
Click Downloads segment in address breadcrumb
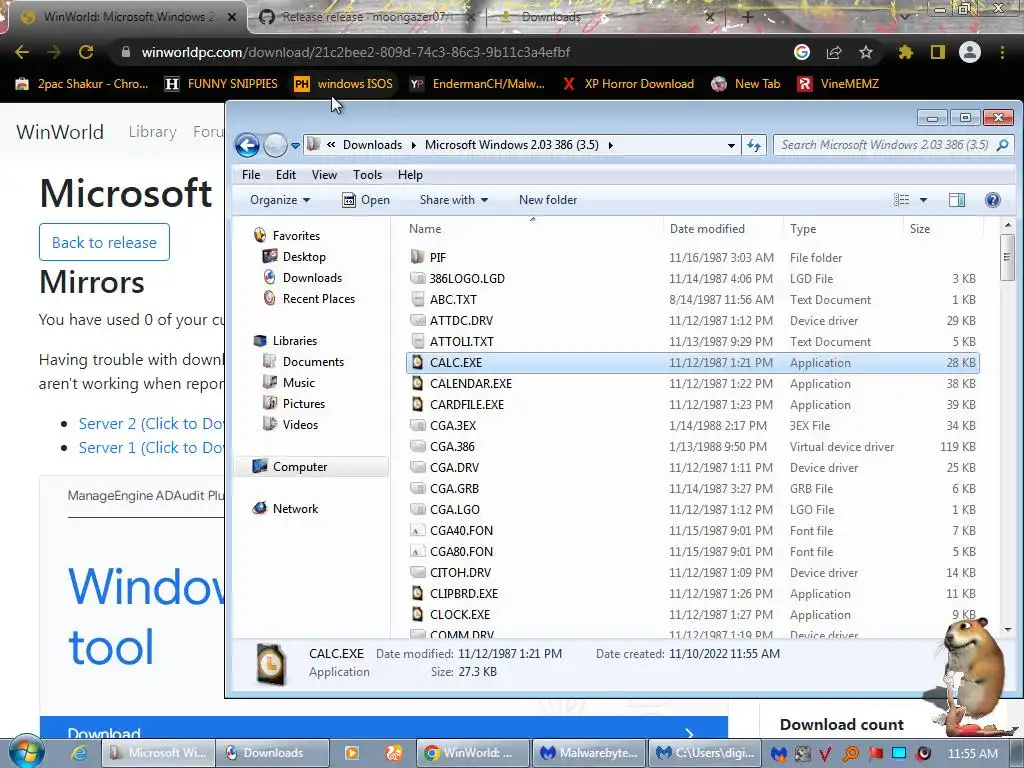coord(372,145)
